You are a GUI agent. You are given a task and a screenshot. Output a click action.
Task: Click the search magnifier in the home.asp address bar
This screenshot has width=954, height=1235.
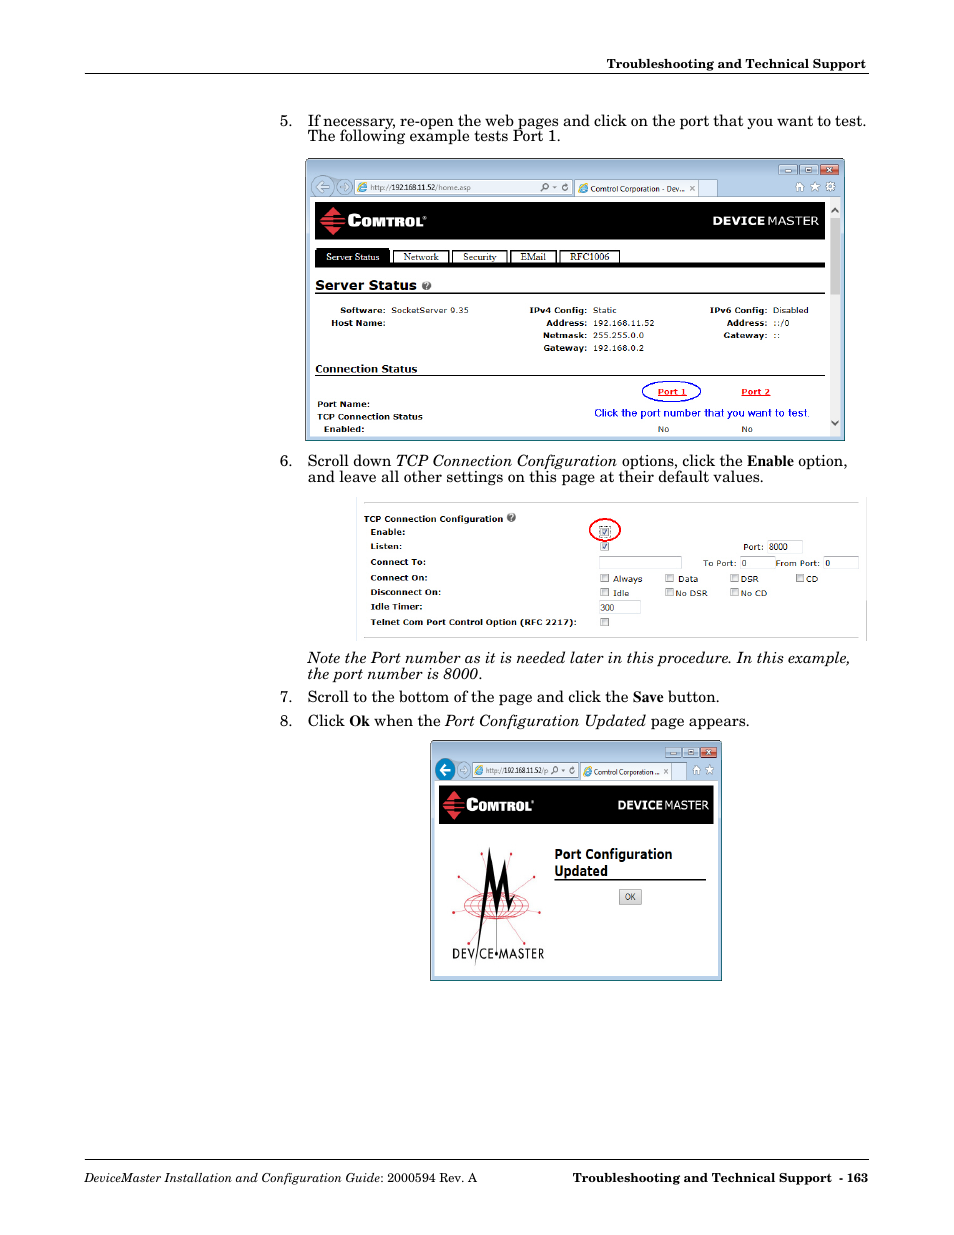click(545, 187)
